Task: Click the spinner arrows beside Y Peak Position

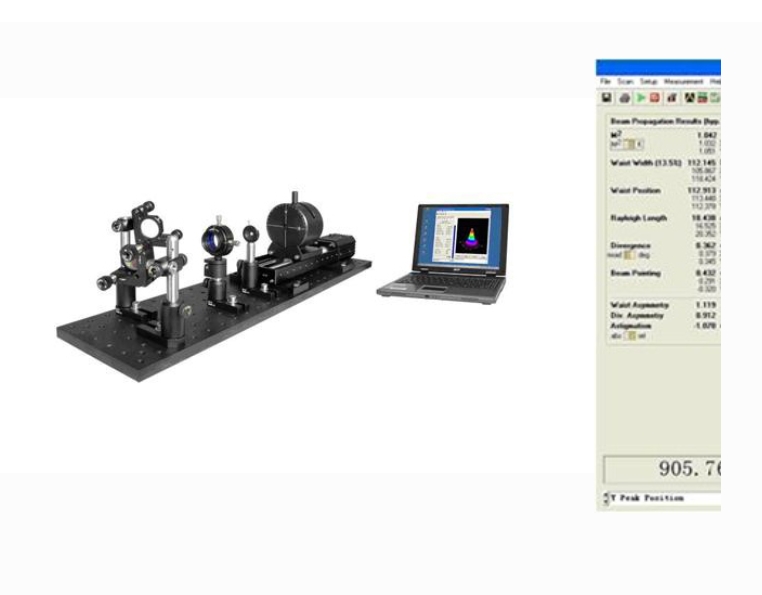Action: point(605,498)
